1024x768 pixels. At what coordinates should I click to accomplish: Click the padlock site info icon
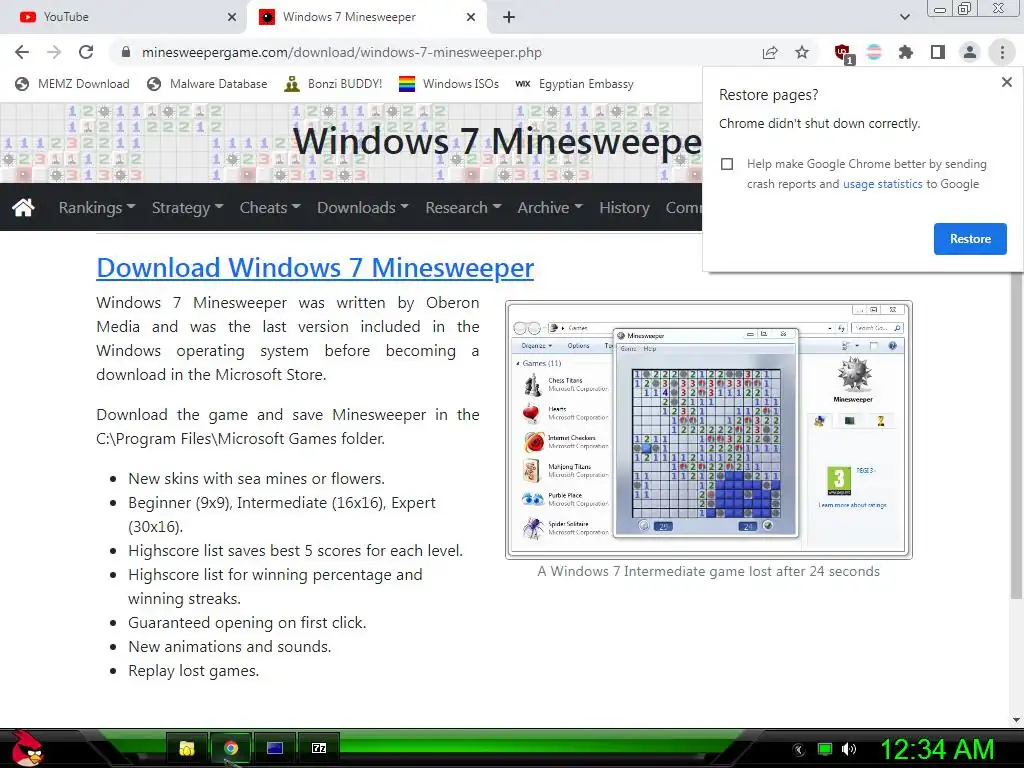[x=126, y=52]
